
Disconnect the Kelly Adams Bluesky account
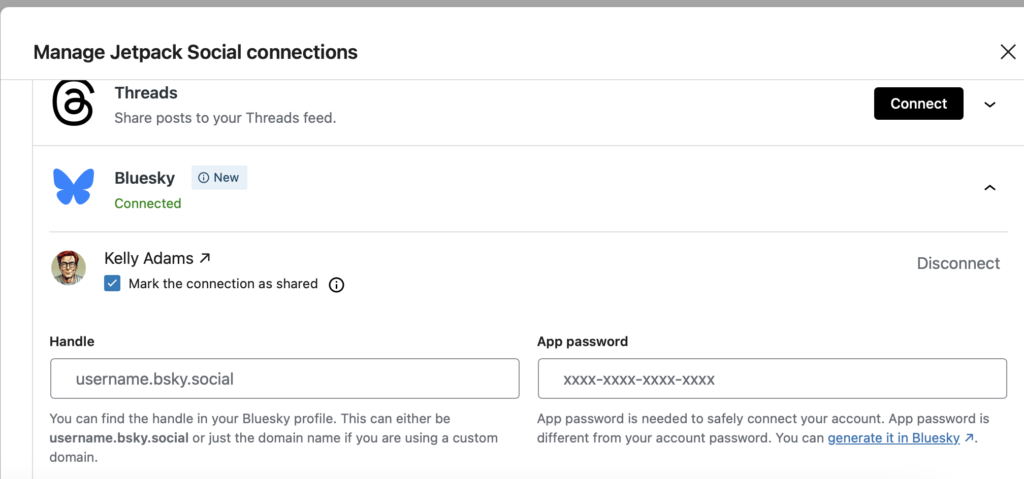[x=958, y=264]
